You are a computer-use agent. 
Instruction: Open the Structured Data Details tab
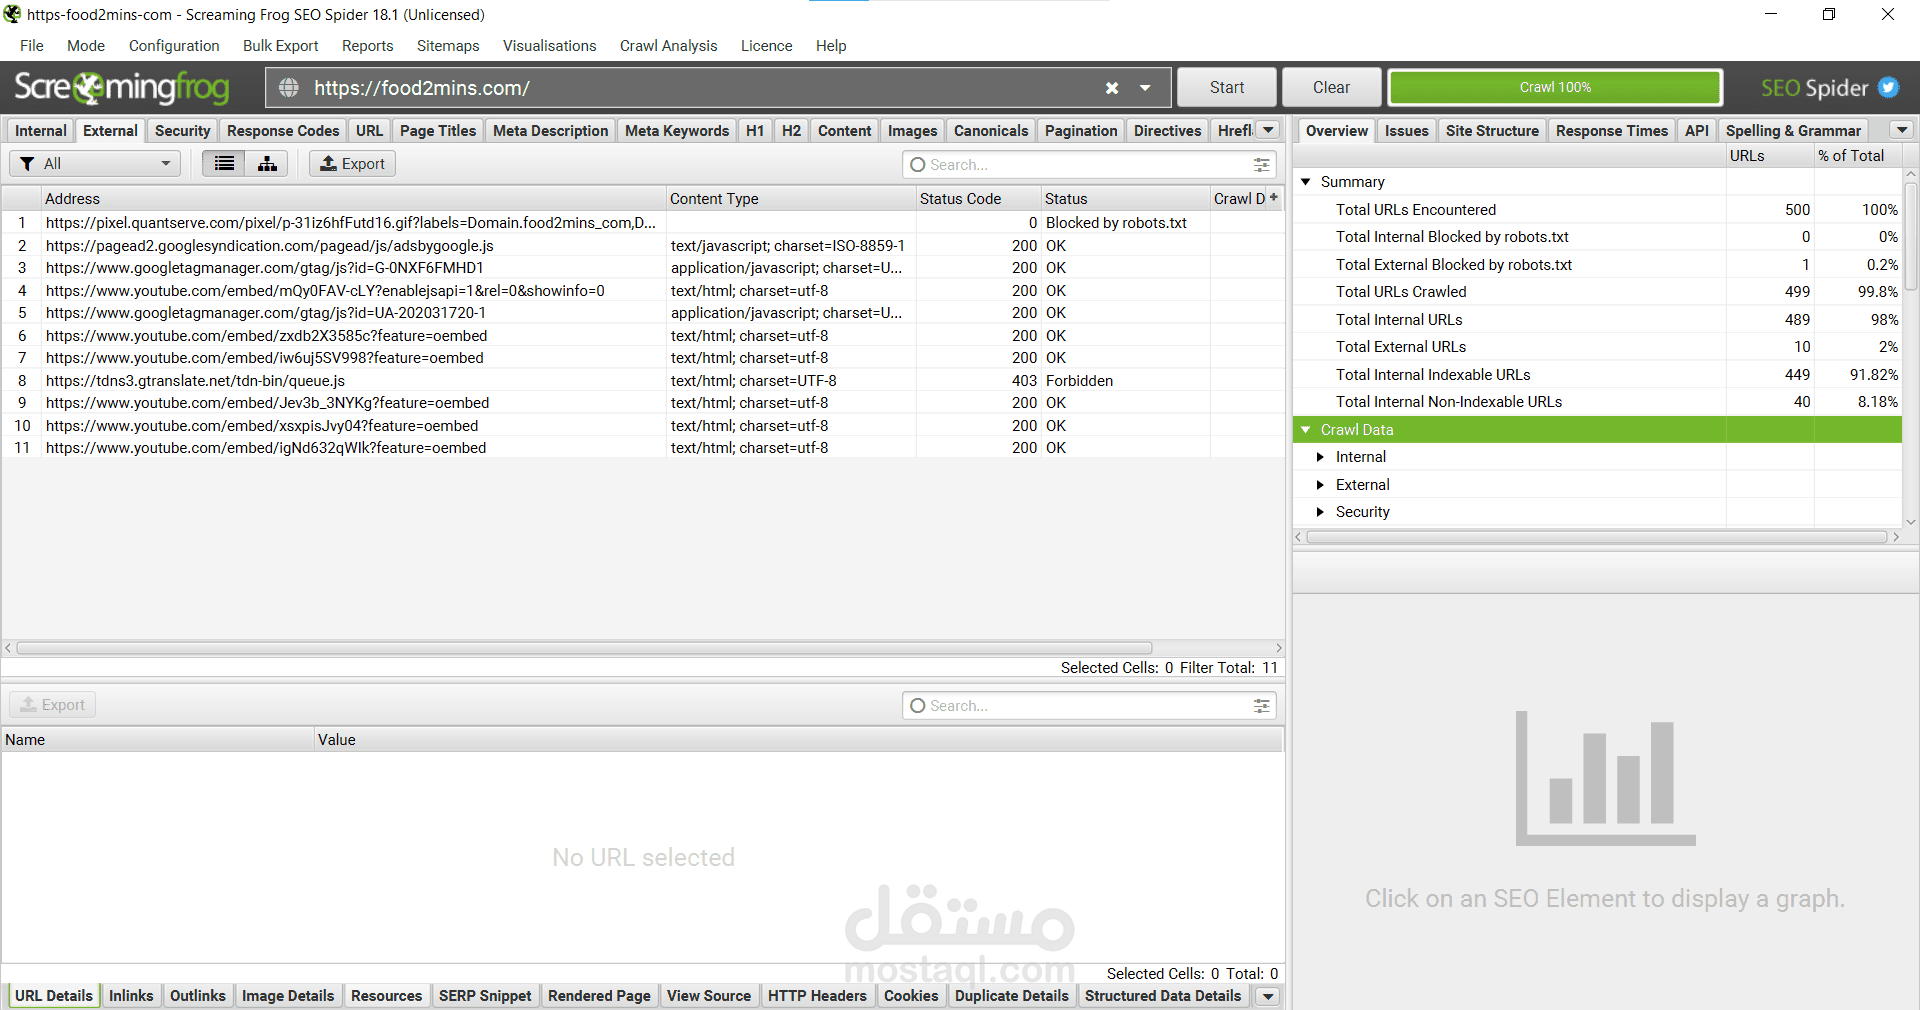pos(1162,996)
